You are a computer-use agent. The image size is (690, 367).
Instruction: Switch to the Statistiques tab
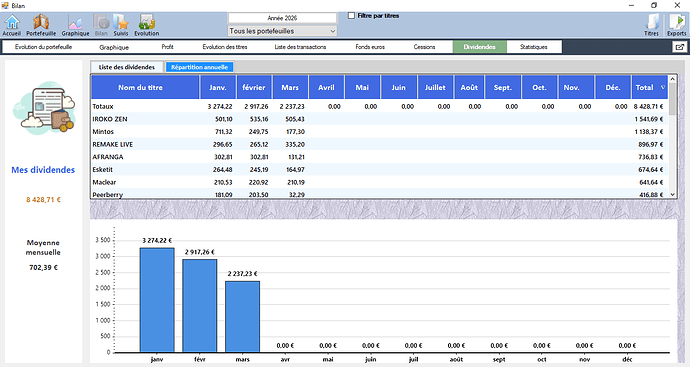(x=534, y=47)
